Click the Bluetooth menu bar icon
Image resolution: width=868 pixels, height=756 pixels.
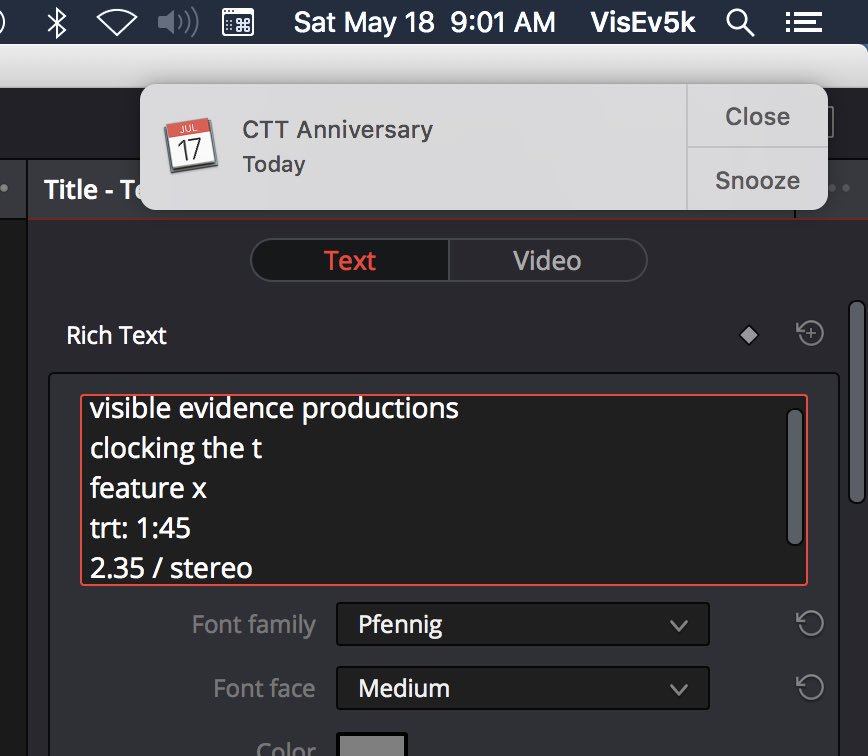57,22
